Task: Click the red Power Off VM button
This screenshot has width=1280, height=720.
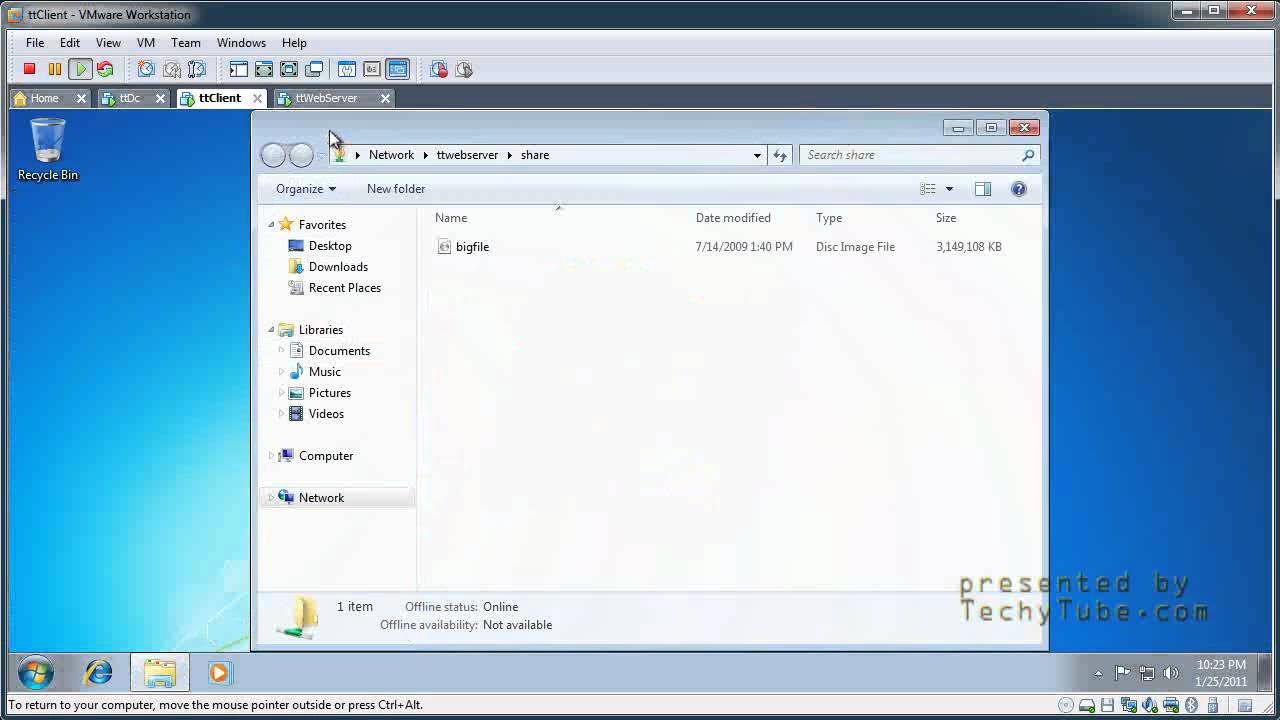Action: [x=30, y=69]
